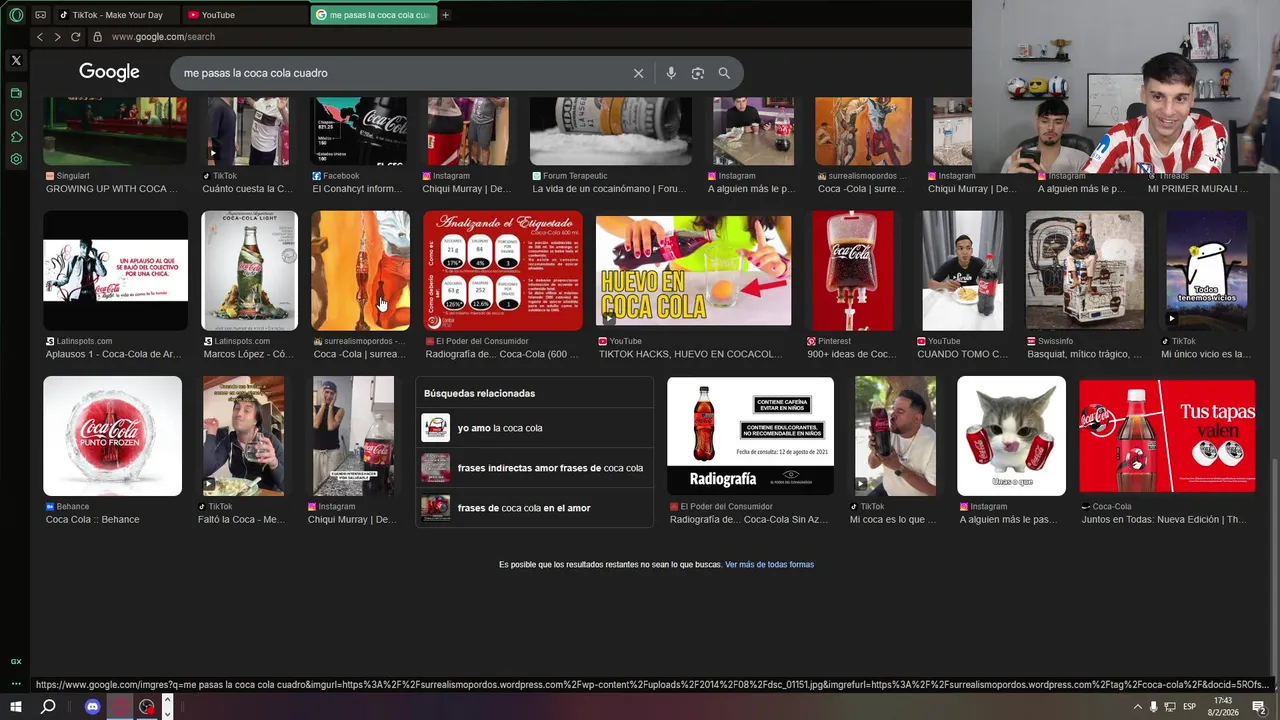
Task: Open 'Mi coca es lo que ...' TikTok caption
Action: (893, 520)
